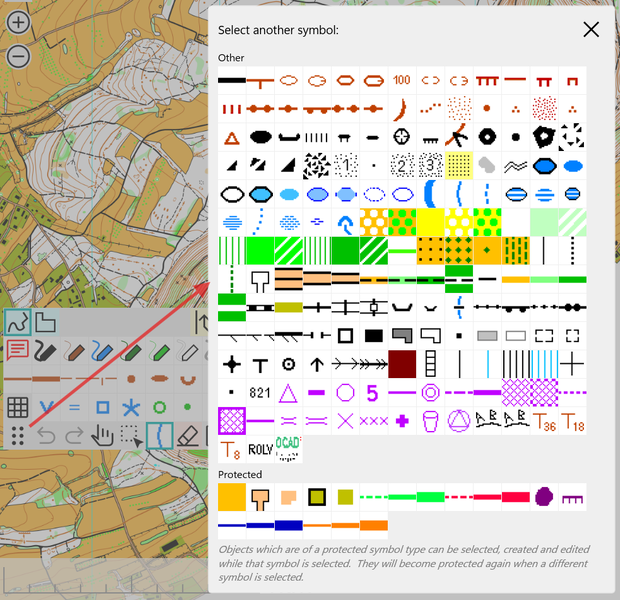Switch to straight-line polygon drawing mode
This screenshot has height=600, width=620.
[x=45, y=322]
